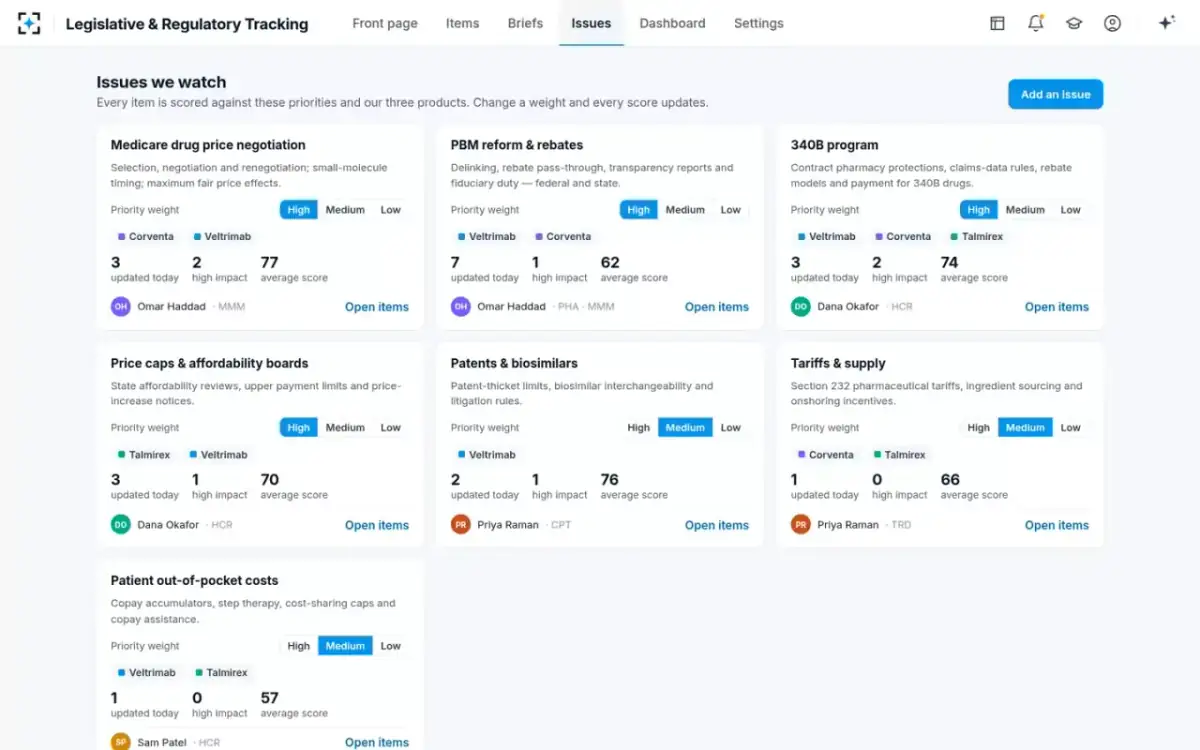Select the Issues tab
This screenshot has height=750, width=1200.
click(591, 23)
